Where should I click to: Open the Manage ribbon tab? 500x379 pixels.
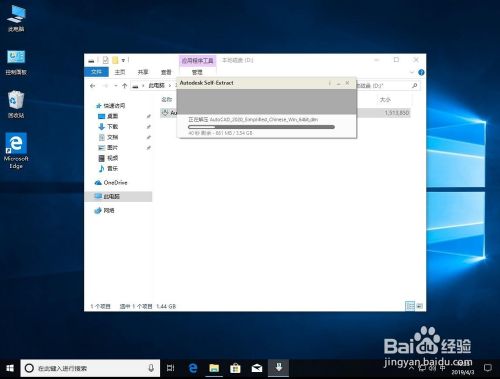(x=197, y=72)
